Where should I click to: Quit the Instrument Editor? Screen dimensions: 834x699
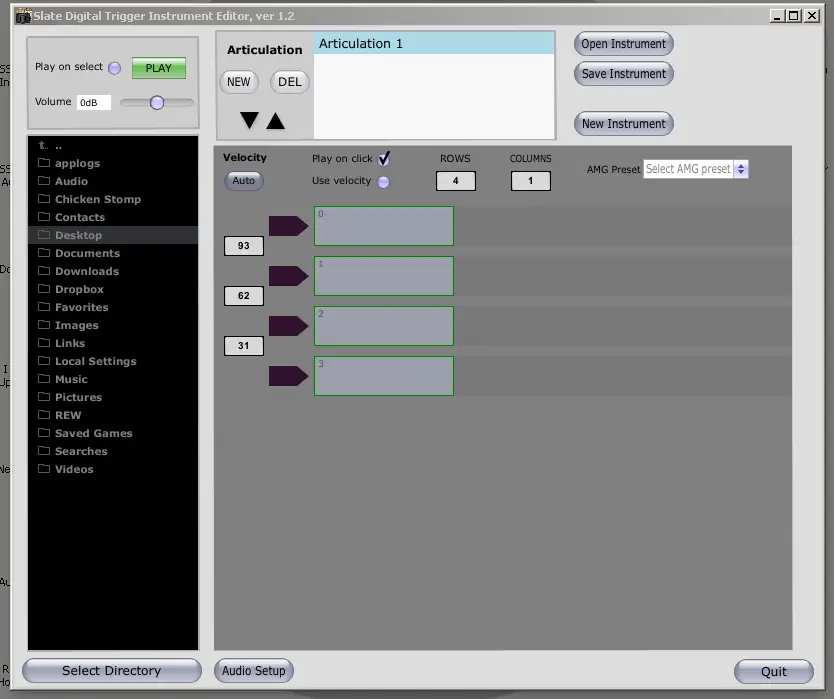[773, 671]
